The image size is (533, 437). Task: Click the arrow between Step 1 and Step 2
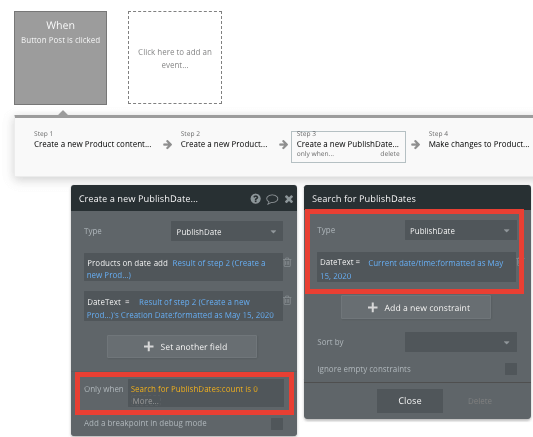(x=167, y=144)
